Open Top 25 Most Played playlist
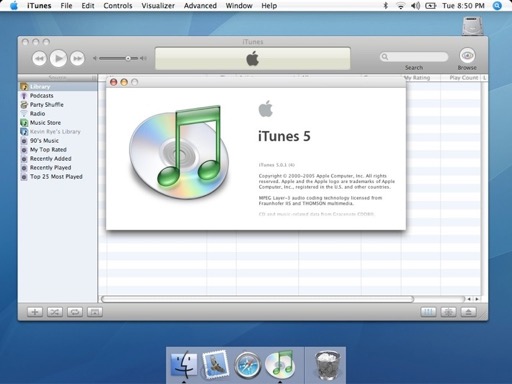The height and width of the screenshot is (384, 512). tap(58, 177)
